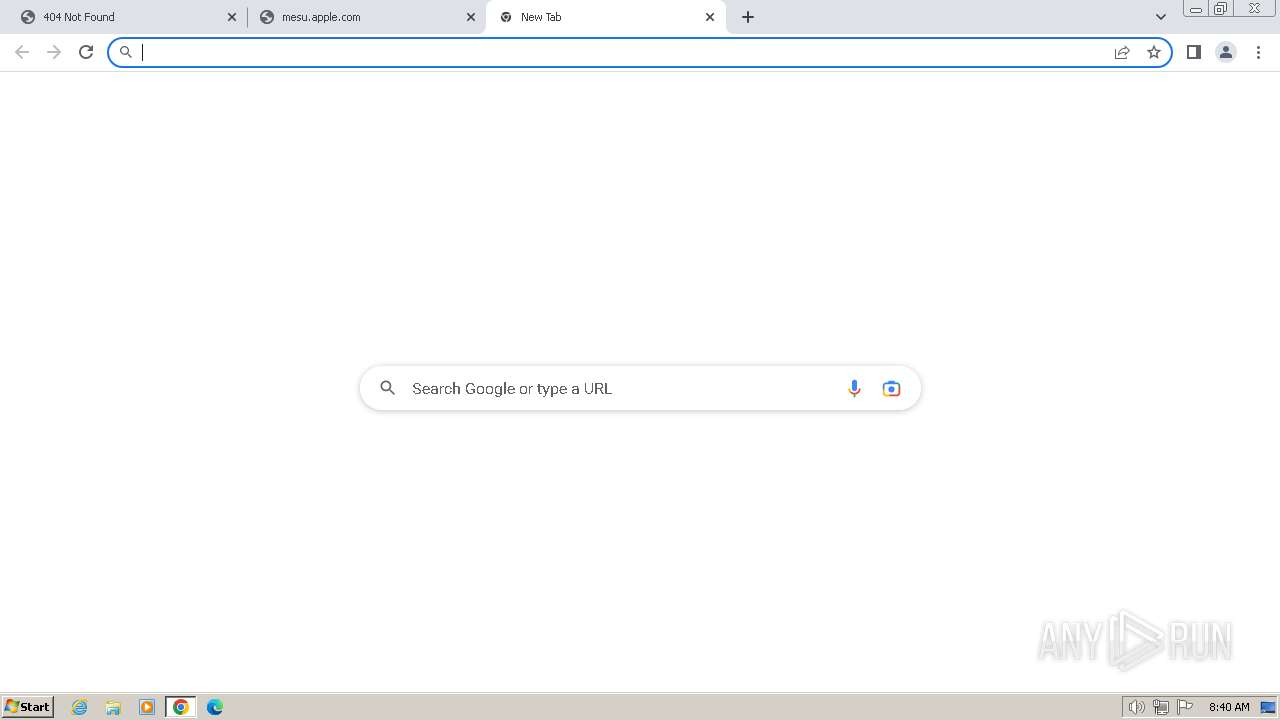This screenshot has height=720, width=1280.
Task: Launch Internet Explorer from taskbar
Action: 80,707
